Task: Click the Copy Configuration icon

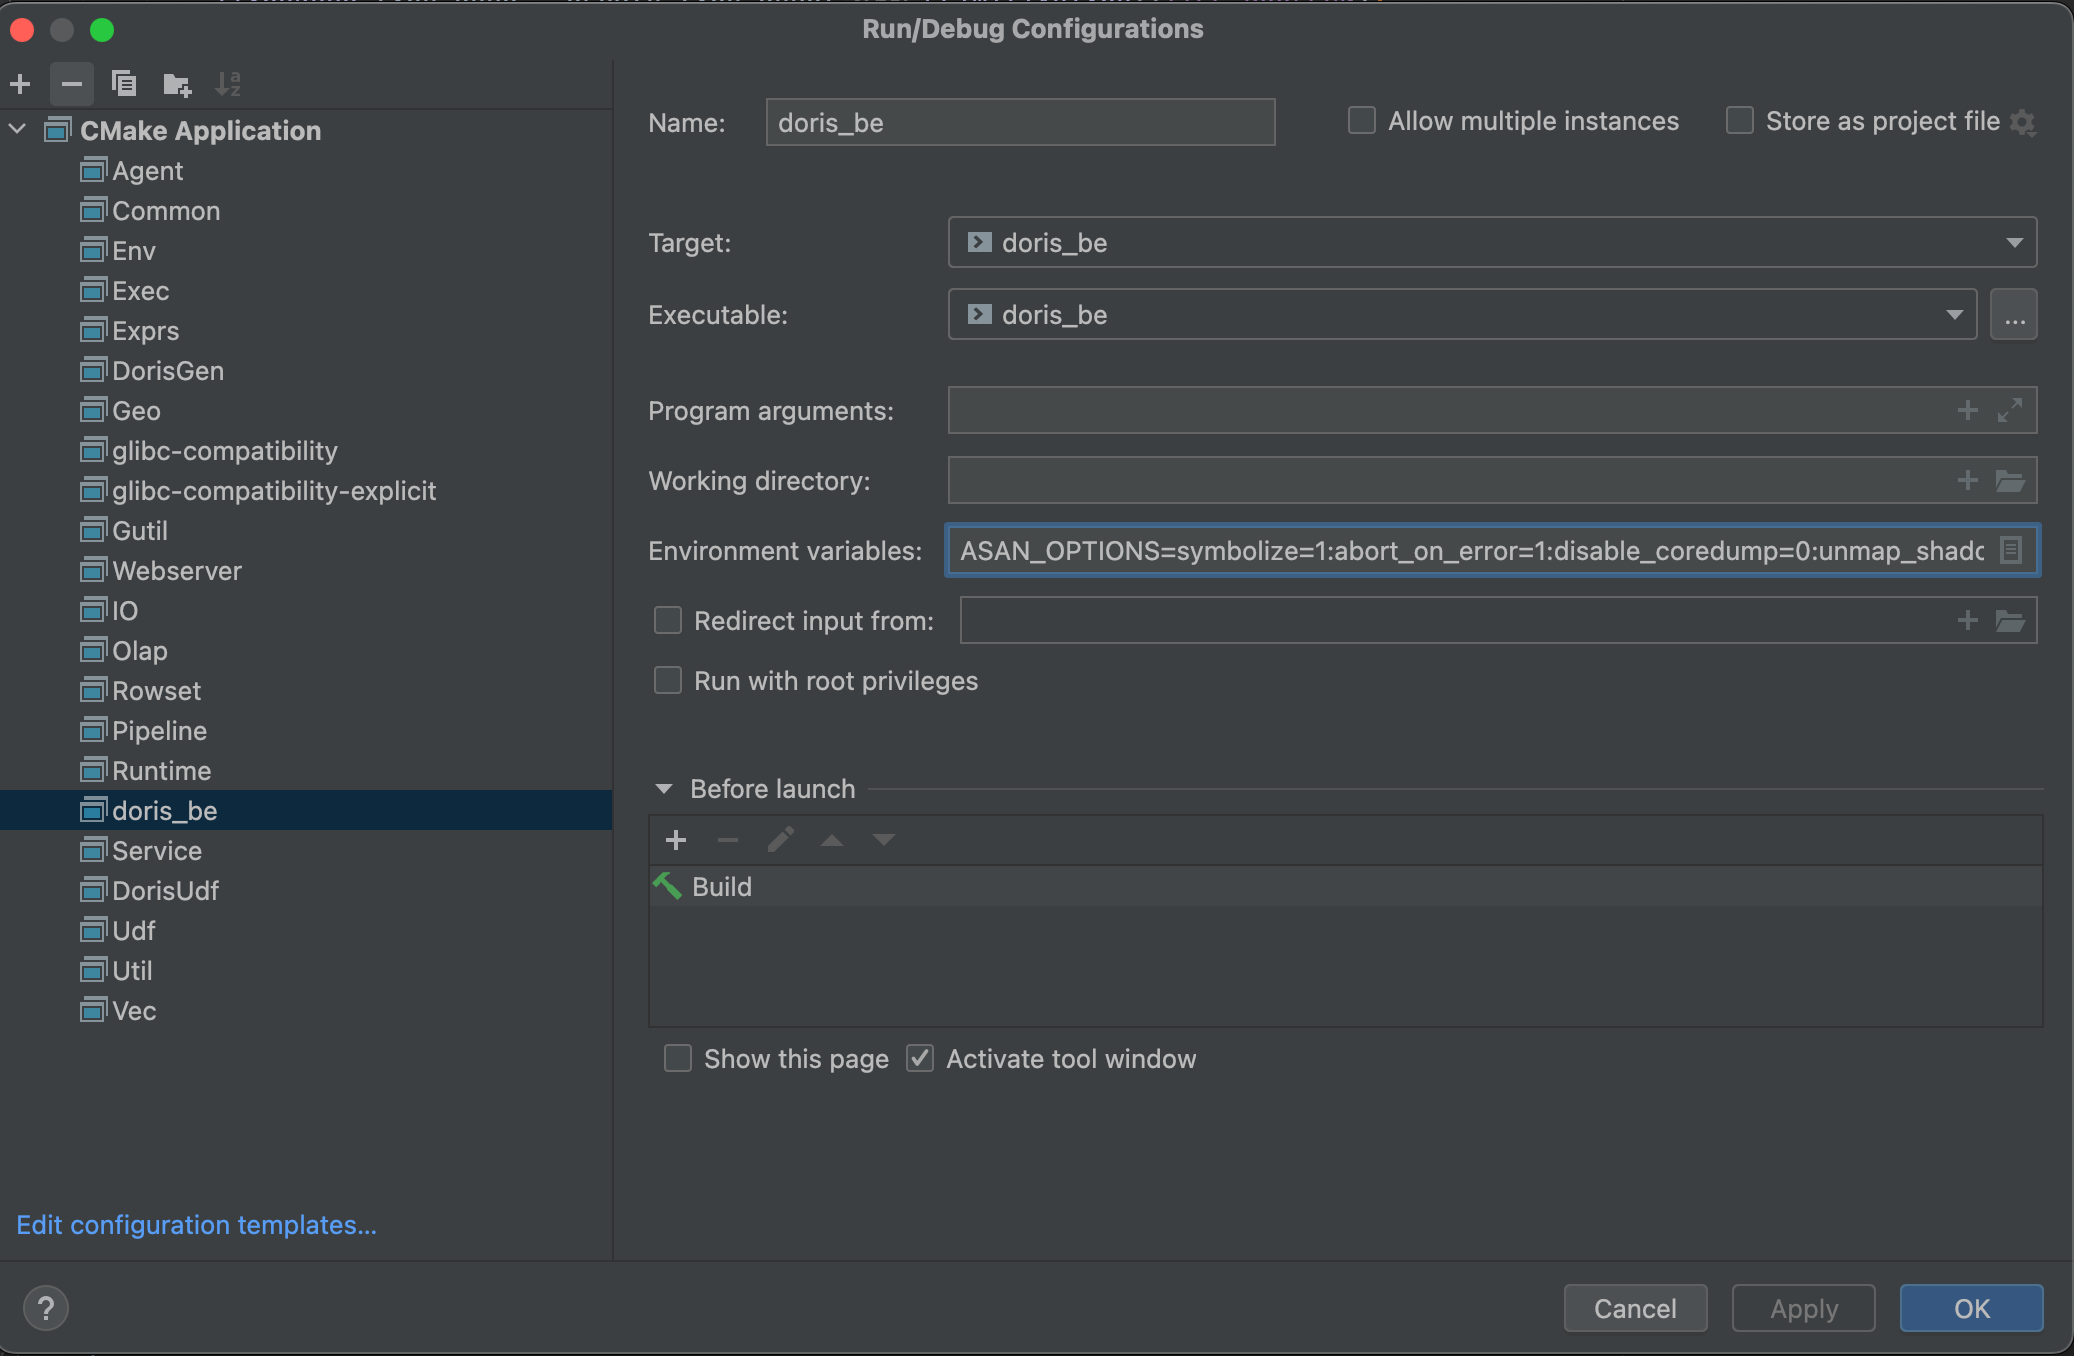Action: tap(124, 84)
